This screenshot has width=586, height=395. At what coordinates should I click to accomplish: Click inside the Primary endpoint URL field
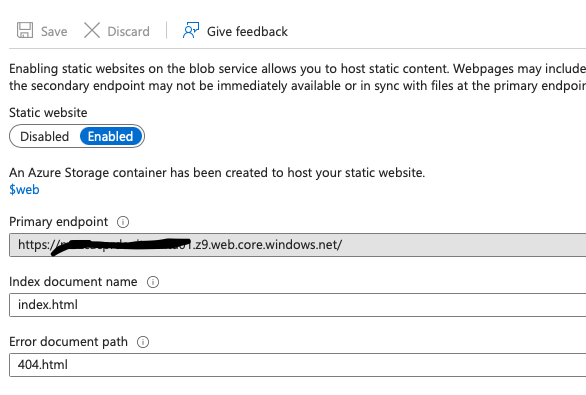[297, 245]
